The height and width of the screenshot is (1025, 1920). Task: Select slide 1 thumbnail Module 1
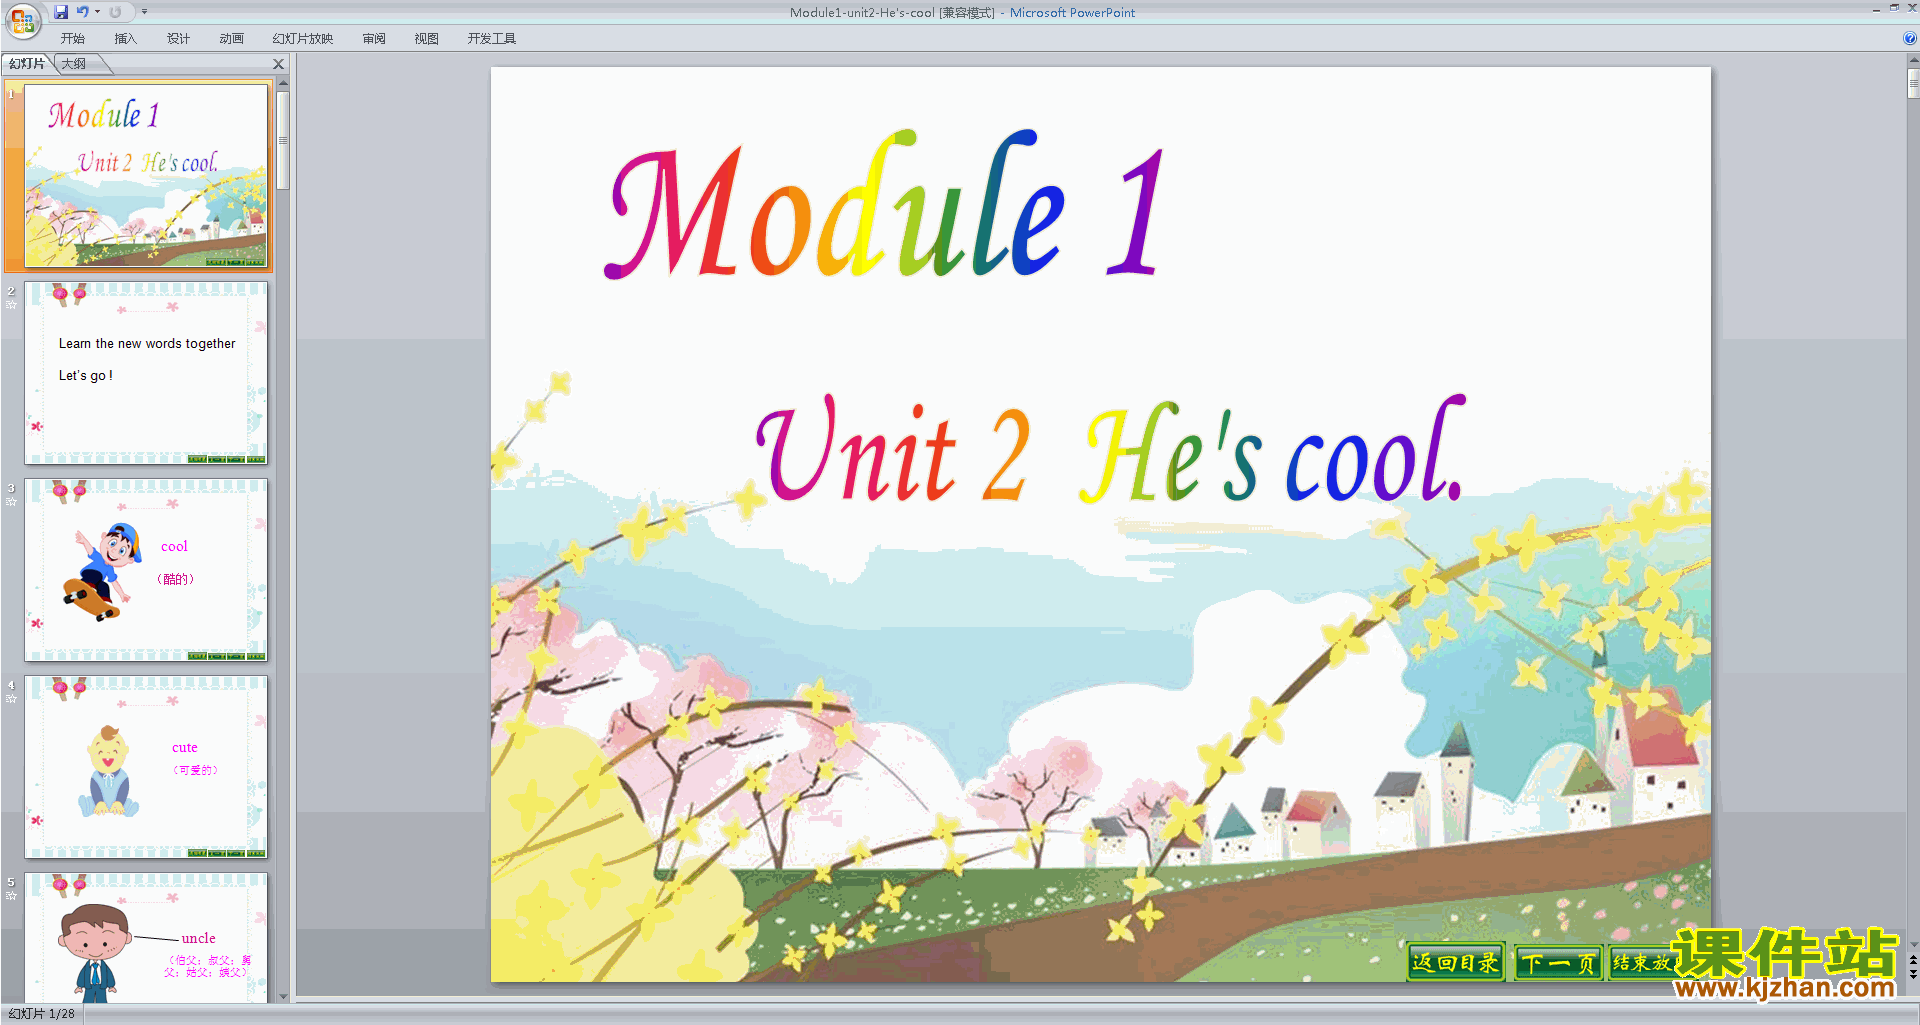[146, 175]
